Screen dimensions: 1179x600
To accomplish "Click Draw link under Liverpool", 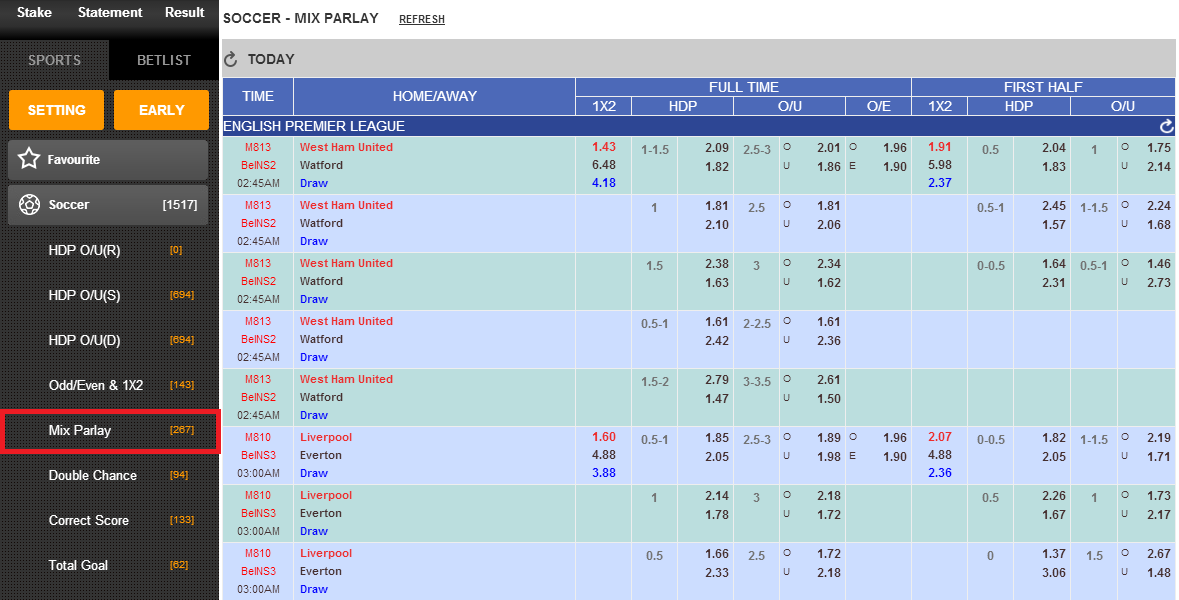I will (x=314, y=473).
